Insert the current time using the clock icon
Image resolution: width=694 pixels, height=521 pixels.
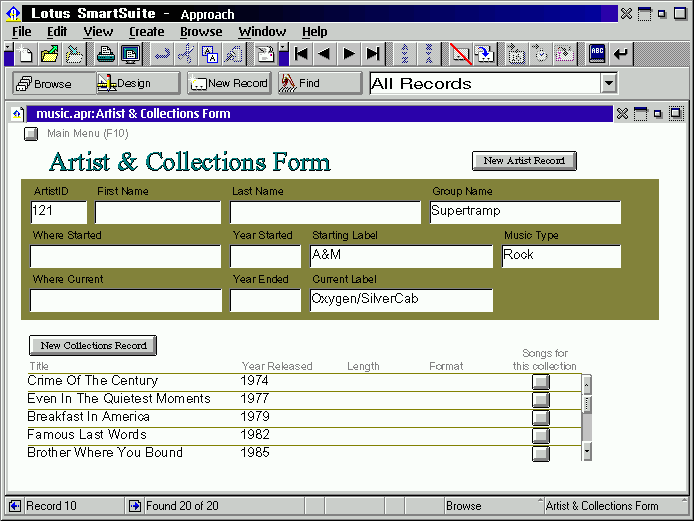540,54
